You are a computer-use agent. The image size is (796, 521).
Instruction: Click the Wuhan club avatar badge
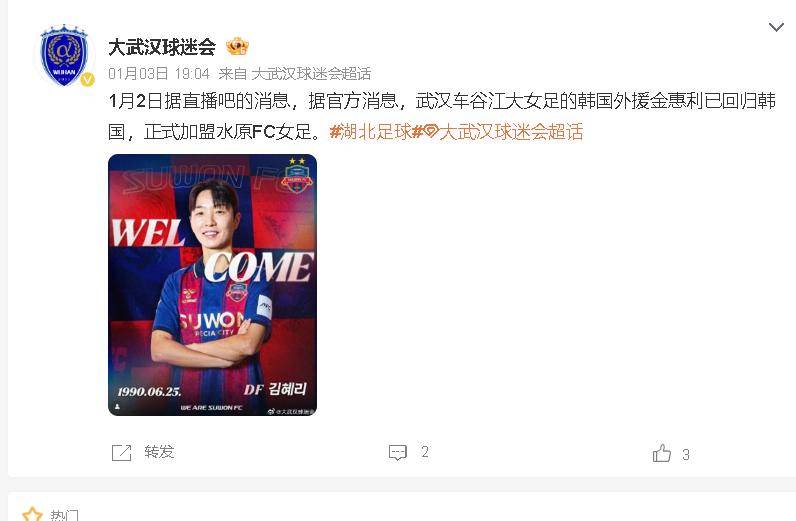coord(64,55)
